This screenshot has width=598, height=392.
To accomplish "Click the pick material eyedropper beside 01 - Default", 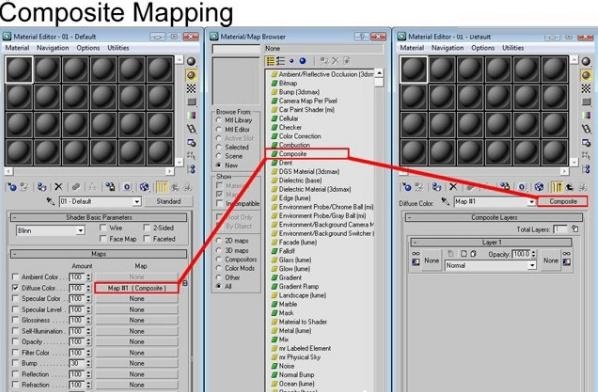I will point(50,201).
